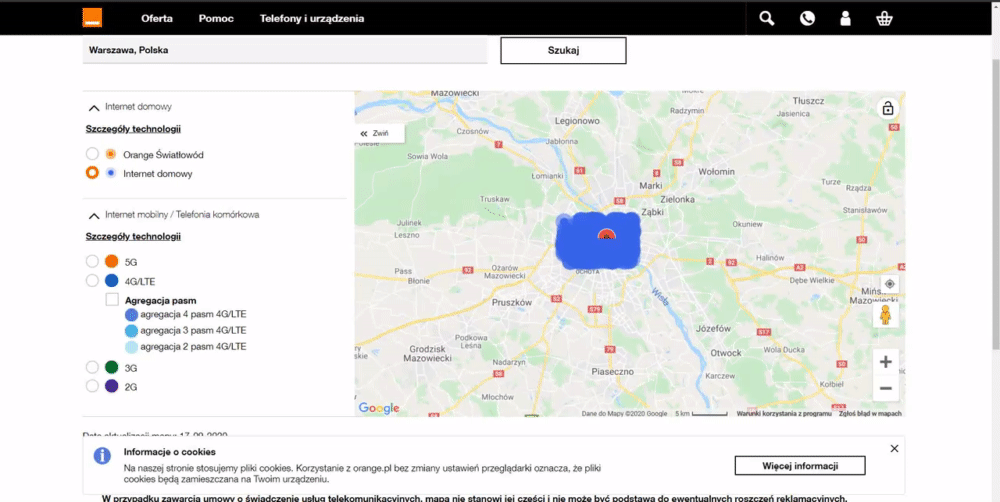Click the green 3G color swatch

(x=112, y=367)
